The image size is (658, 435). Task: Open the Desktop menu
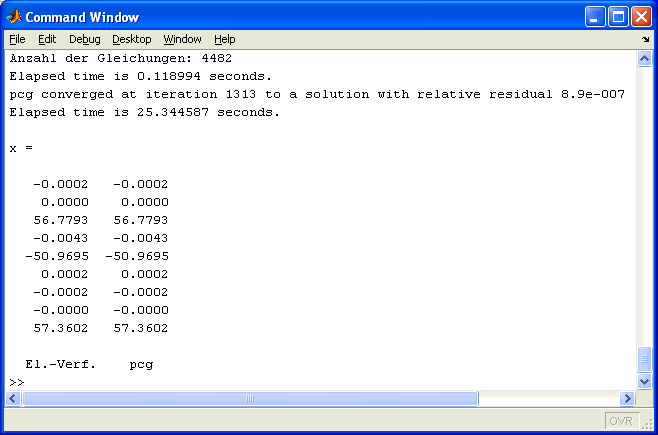tap(132, 39)
